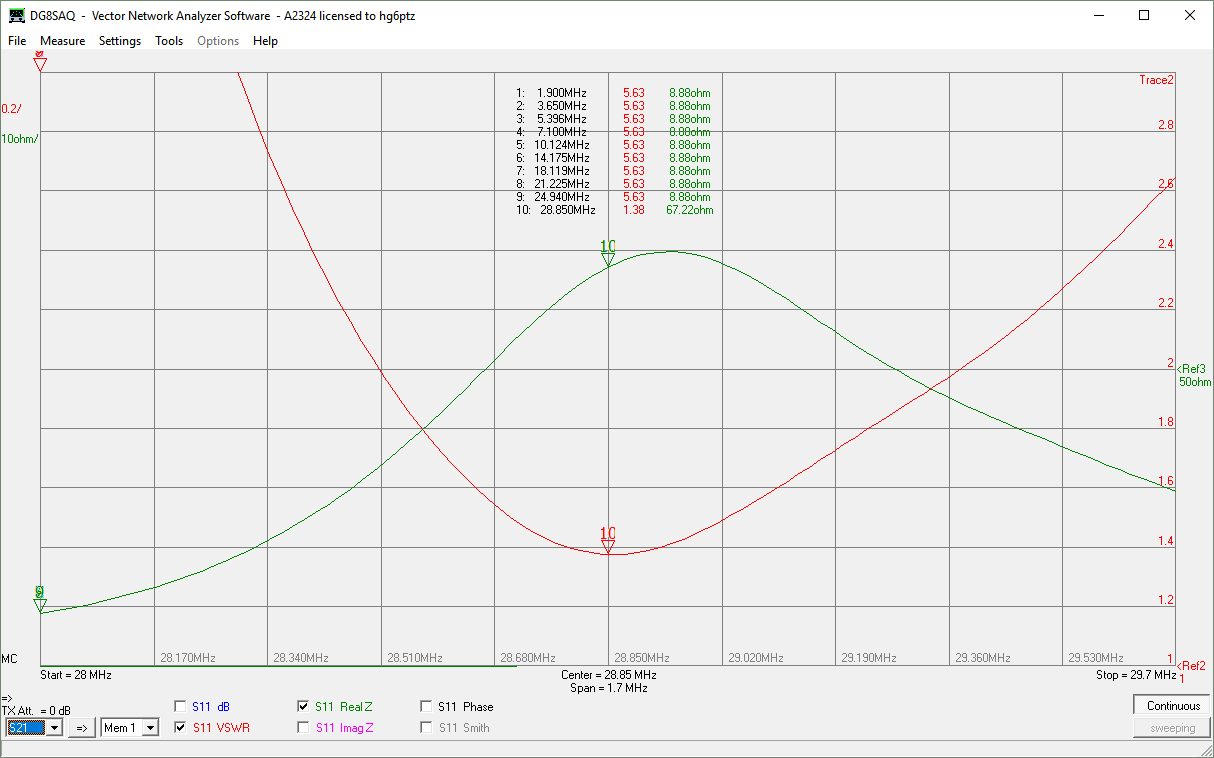Open the Tools menu
The image size is (1214, 758).
pos(169,41)
